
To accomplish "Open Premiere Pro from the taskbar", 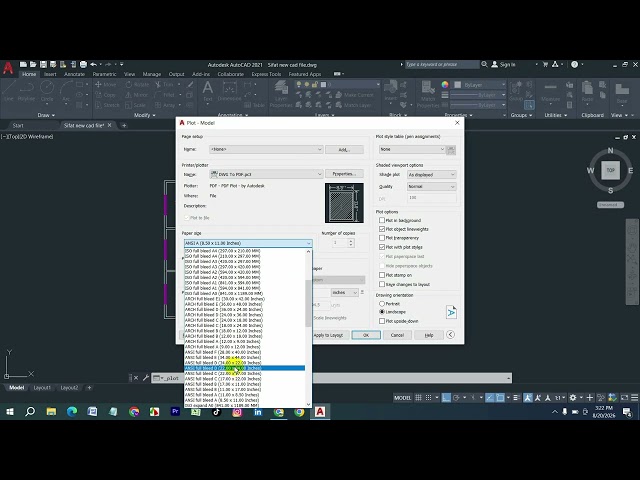I will [x=175, y=412].
